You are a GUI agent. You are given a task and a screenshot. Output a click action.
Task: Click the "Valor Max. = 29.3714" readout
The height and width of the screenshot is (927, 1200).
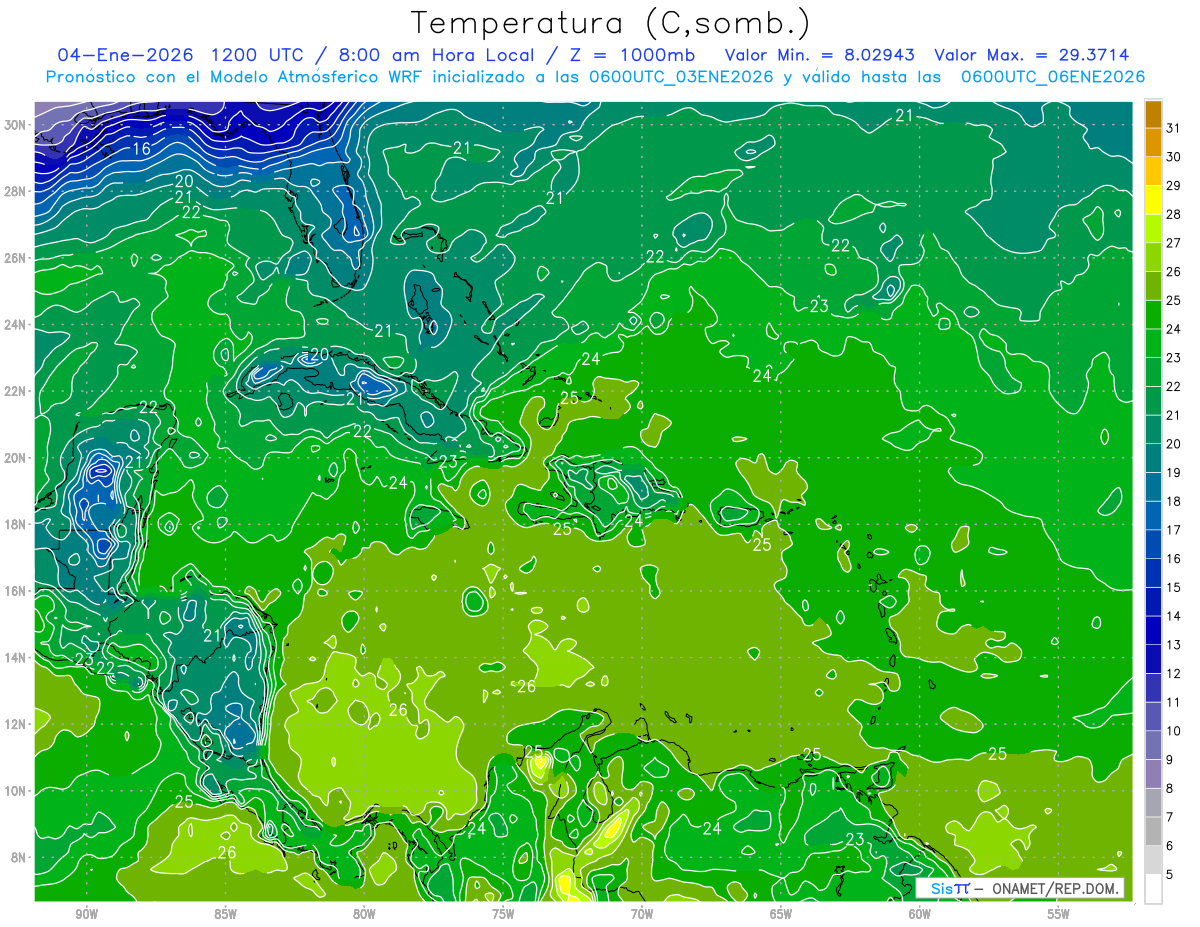click(x=1031, y=55)
